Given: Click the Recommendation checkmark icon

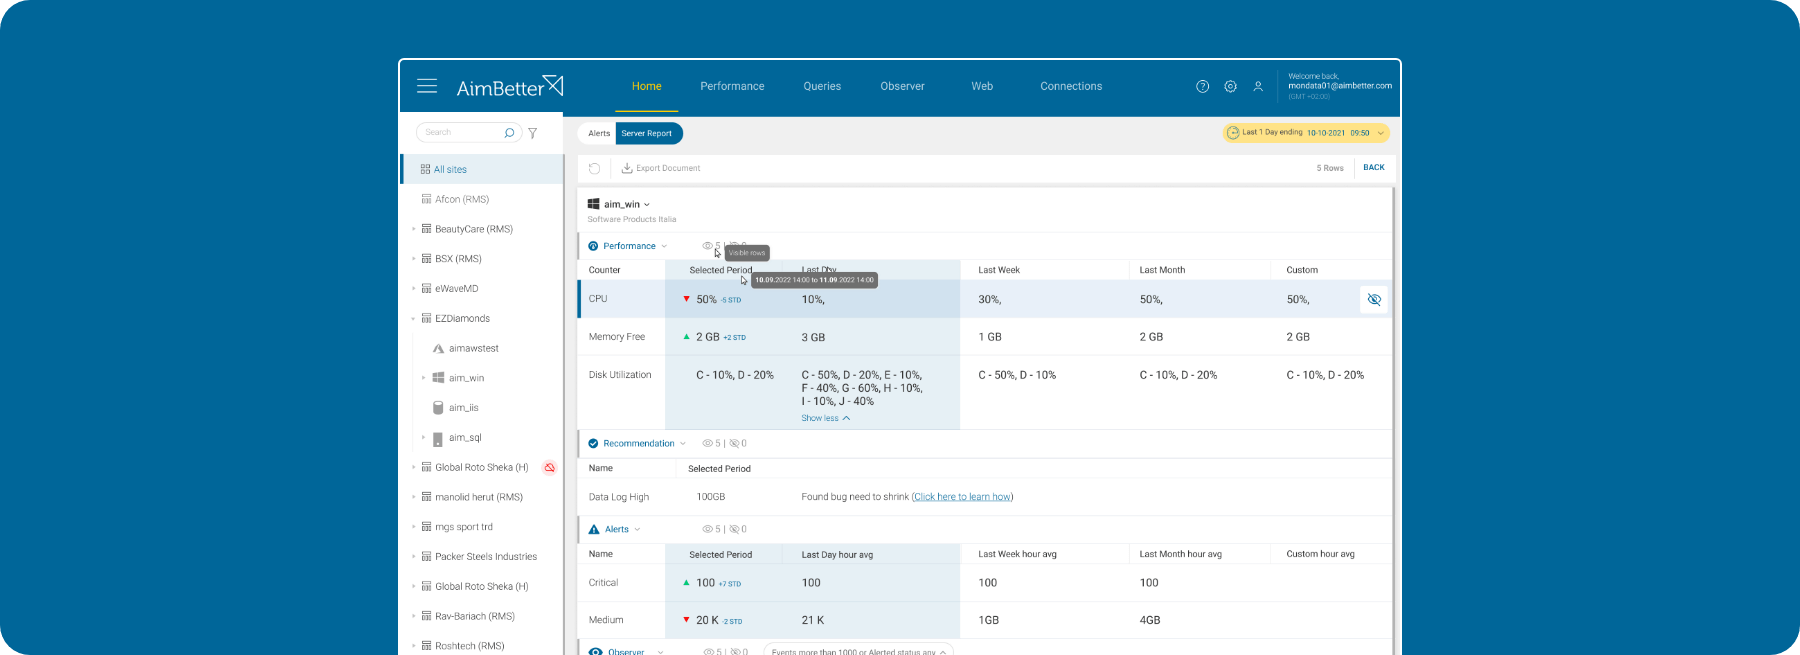Looking at the screenshot, I should pos(593,443).
